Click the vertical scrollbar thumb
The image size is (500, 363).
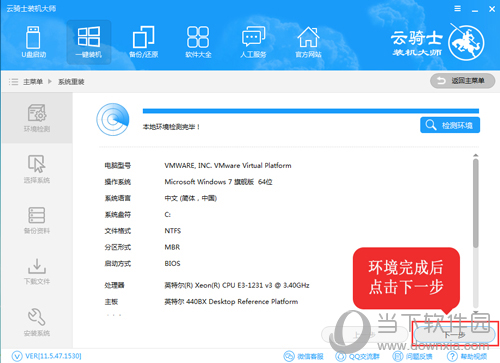pos(476,203)
